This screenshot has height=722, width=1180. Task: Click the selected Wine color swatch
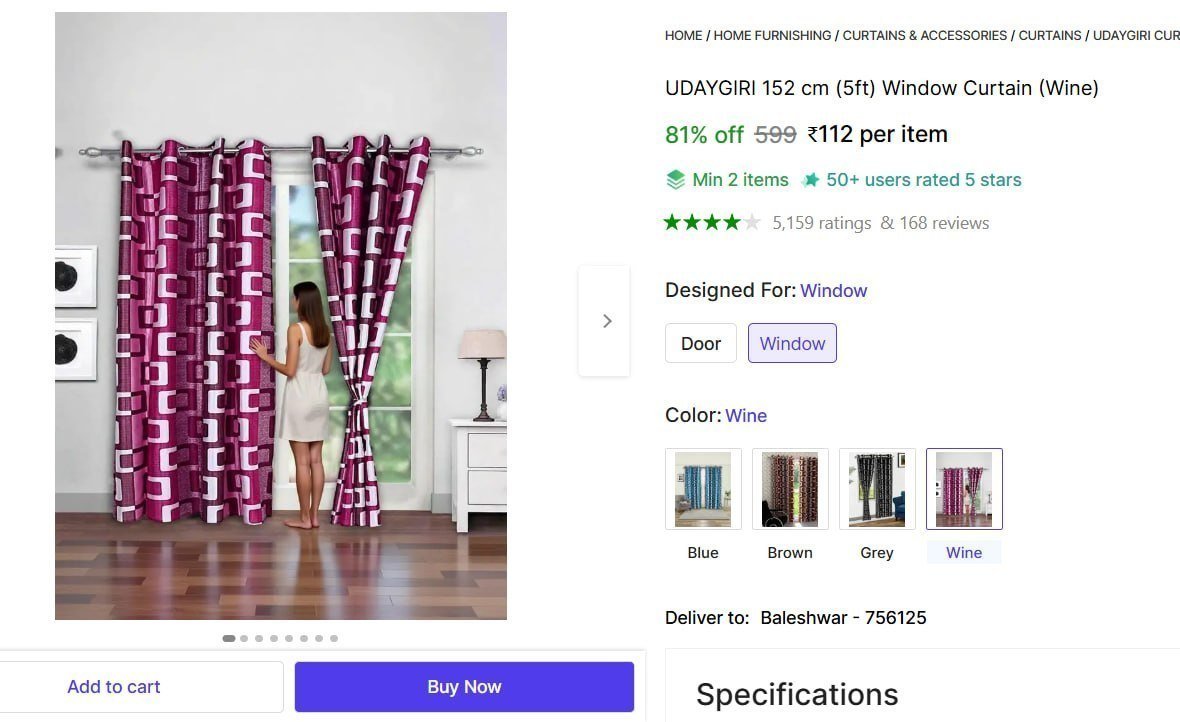pyautogui.click(x=964, y=489)
